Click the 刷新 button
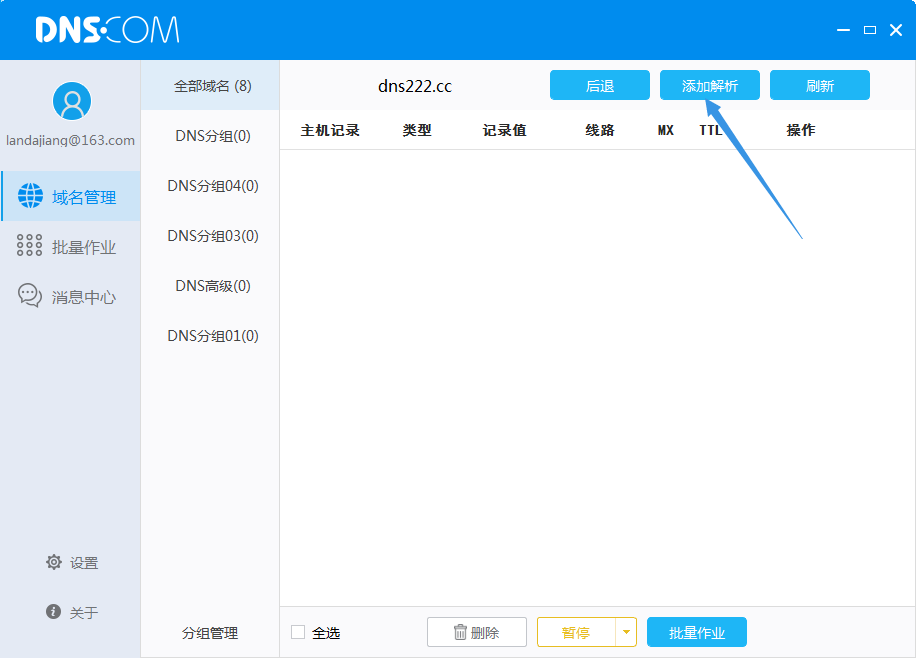Viewport: 916px width, 658px height. coord(819,86)
